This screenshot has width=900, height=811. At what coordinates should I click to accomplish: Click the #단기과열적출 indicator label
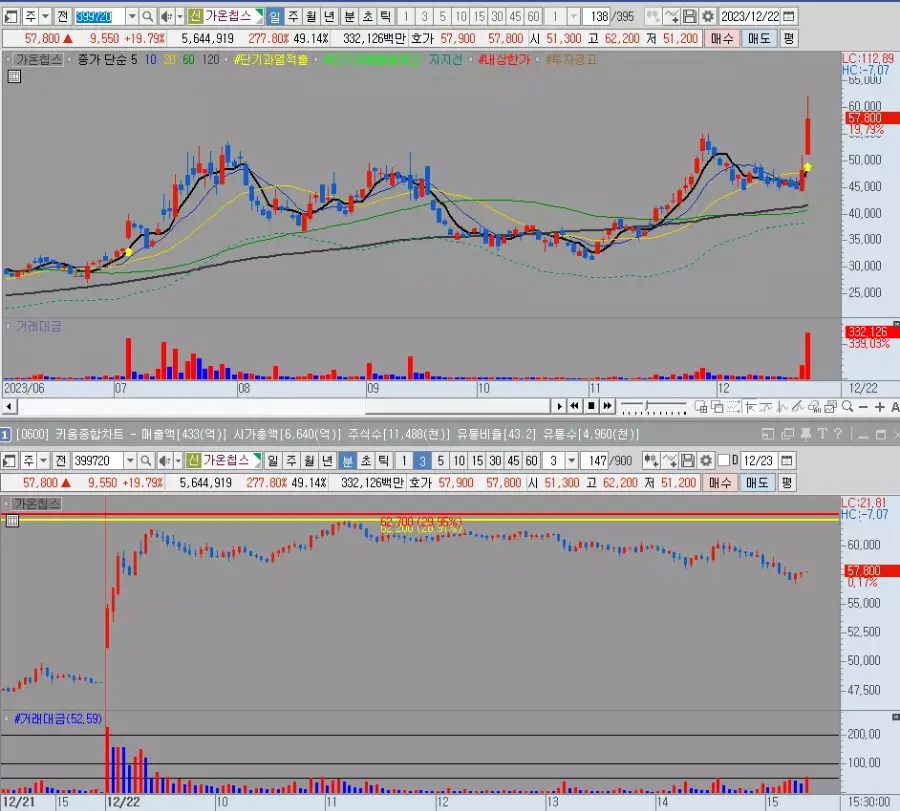271,59
